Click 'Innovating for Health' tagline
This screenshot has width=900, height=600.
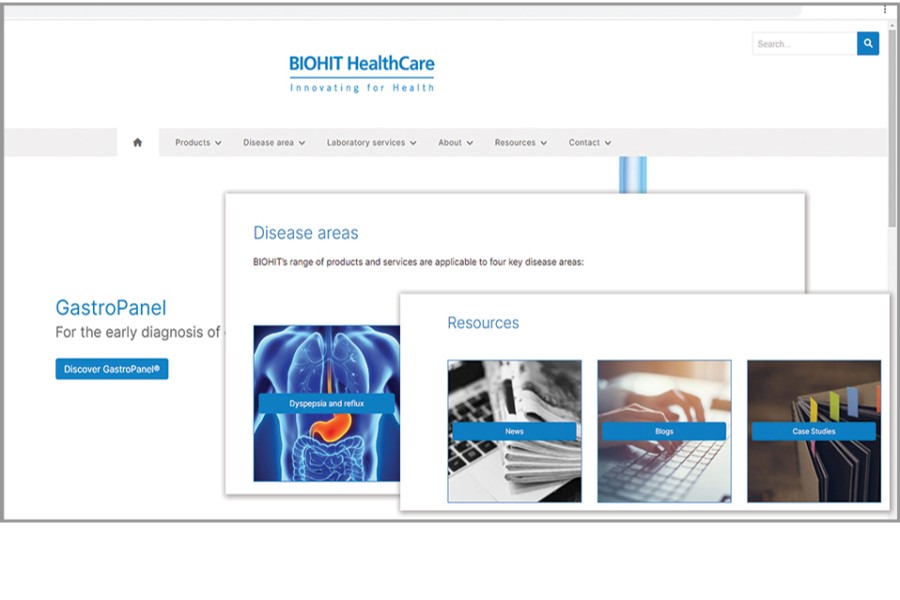tap(362, 88)
